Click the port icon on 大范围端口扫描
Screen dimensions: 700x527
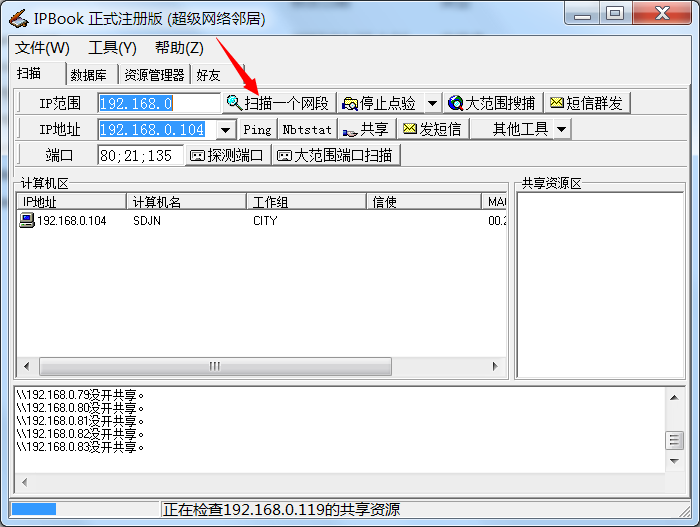[284, 155]
